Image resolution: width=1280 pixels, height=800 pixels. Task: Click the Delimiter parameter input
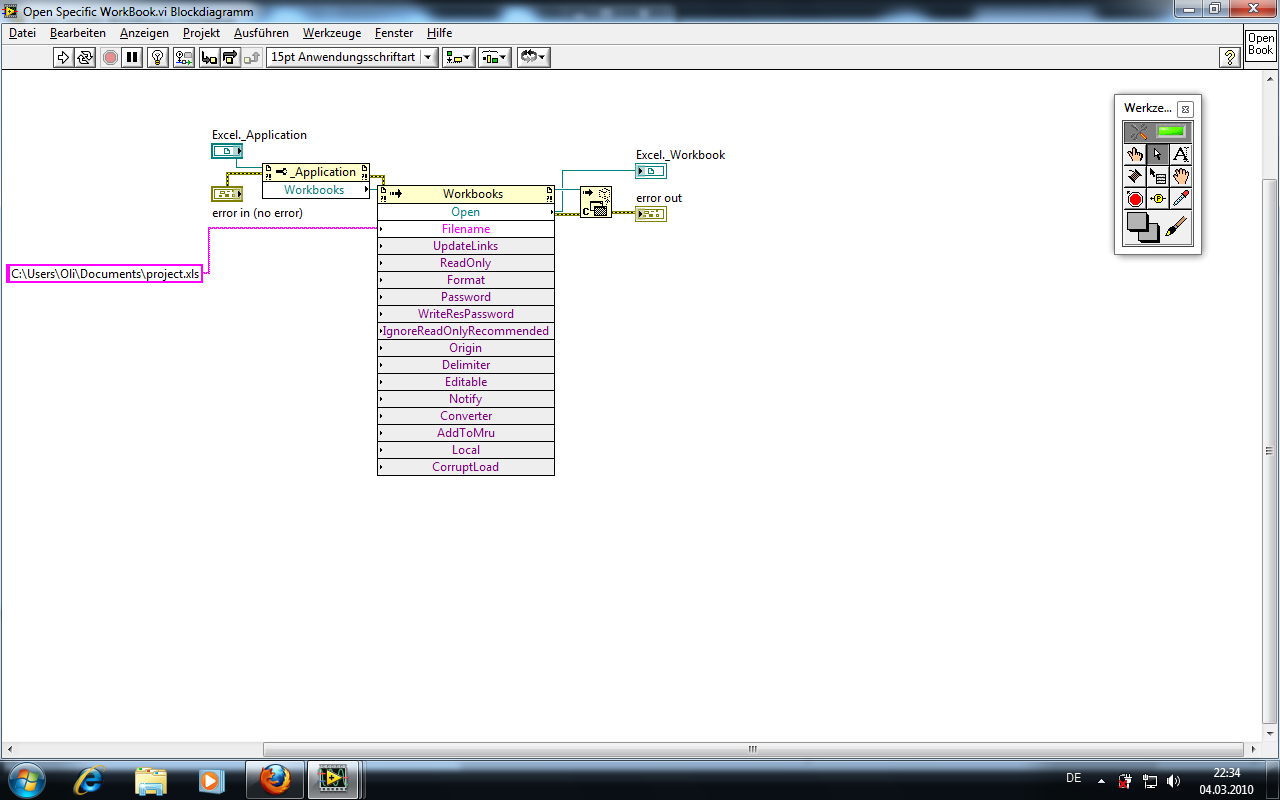466,365
